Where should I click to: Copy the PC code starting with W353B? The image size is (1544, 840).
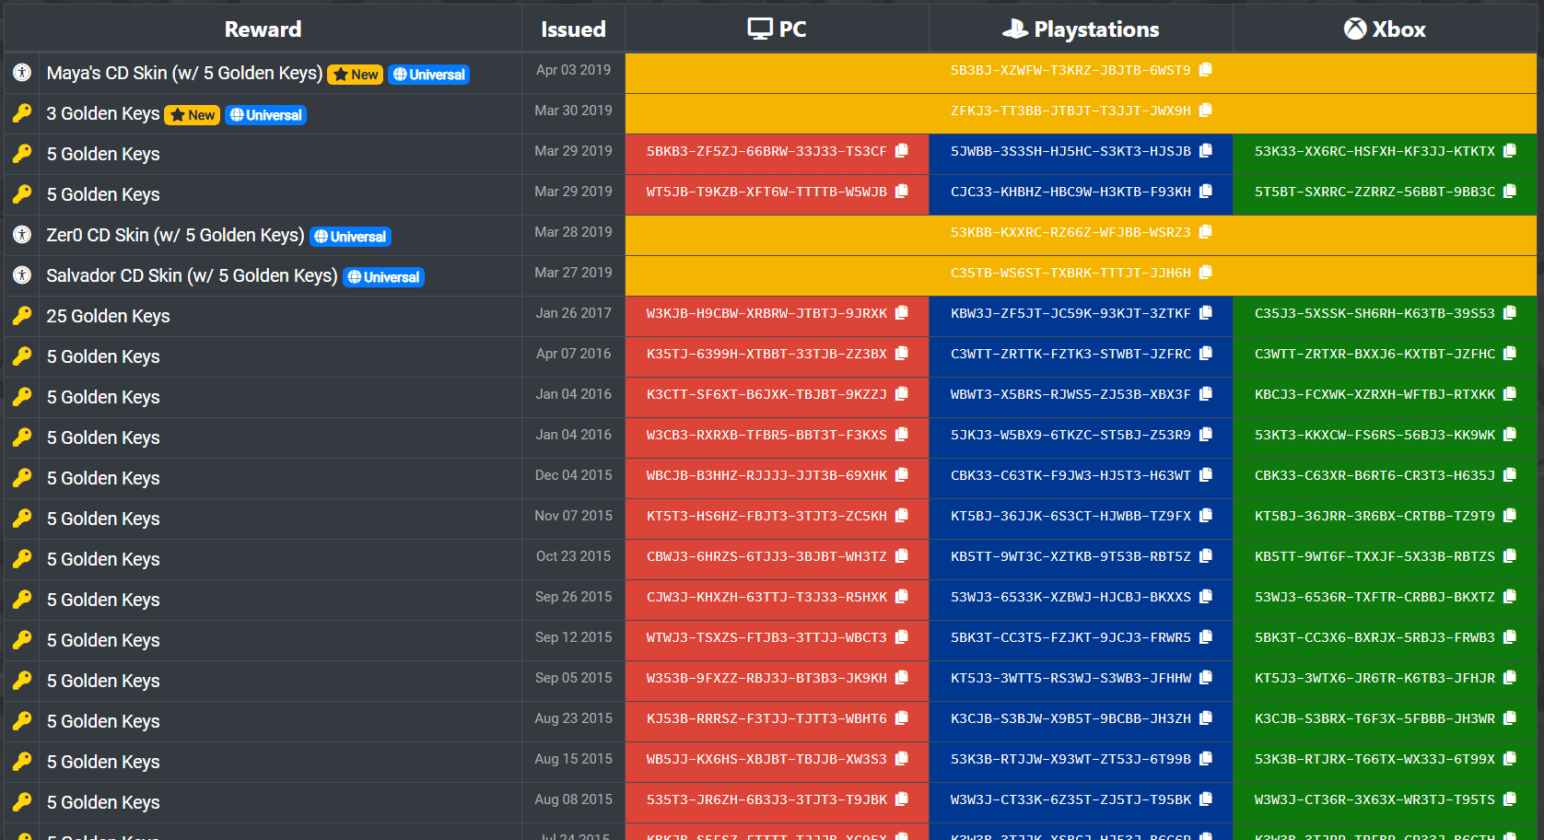point(902,677)
